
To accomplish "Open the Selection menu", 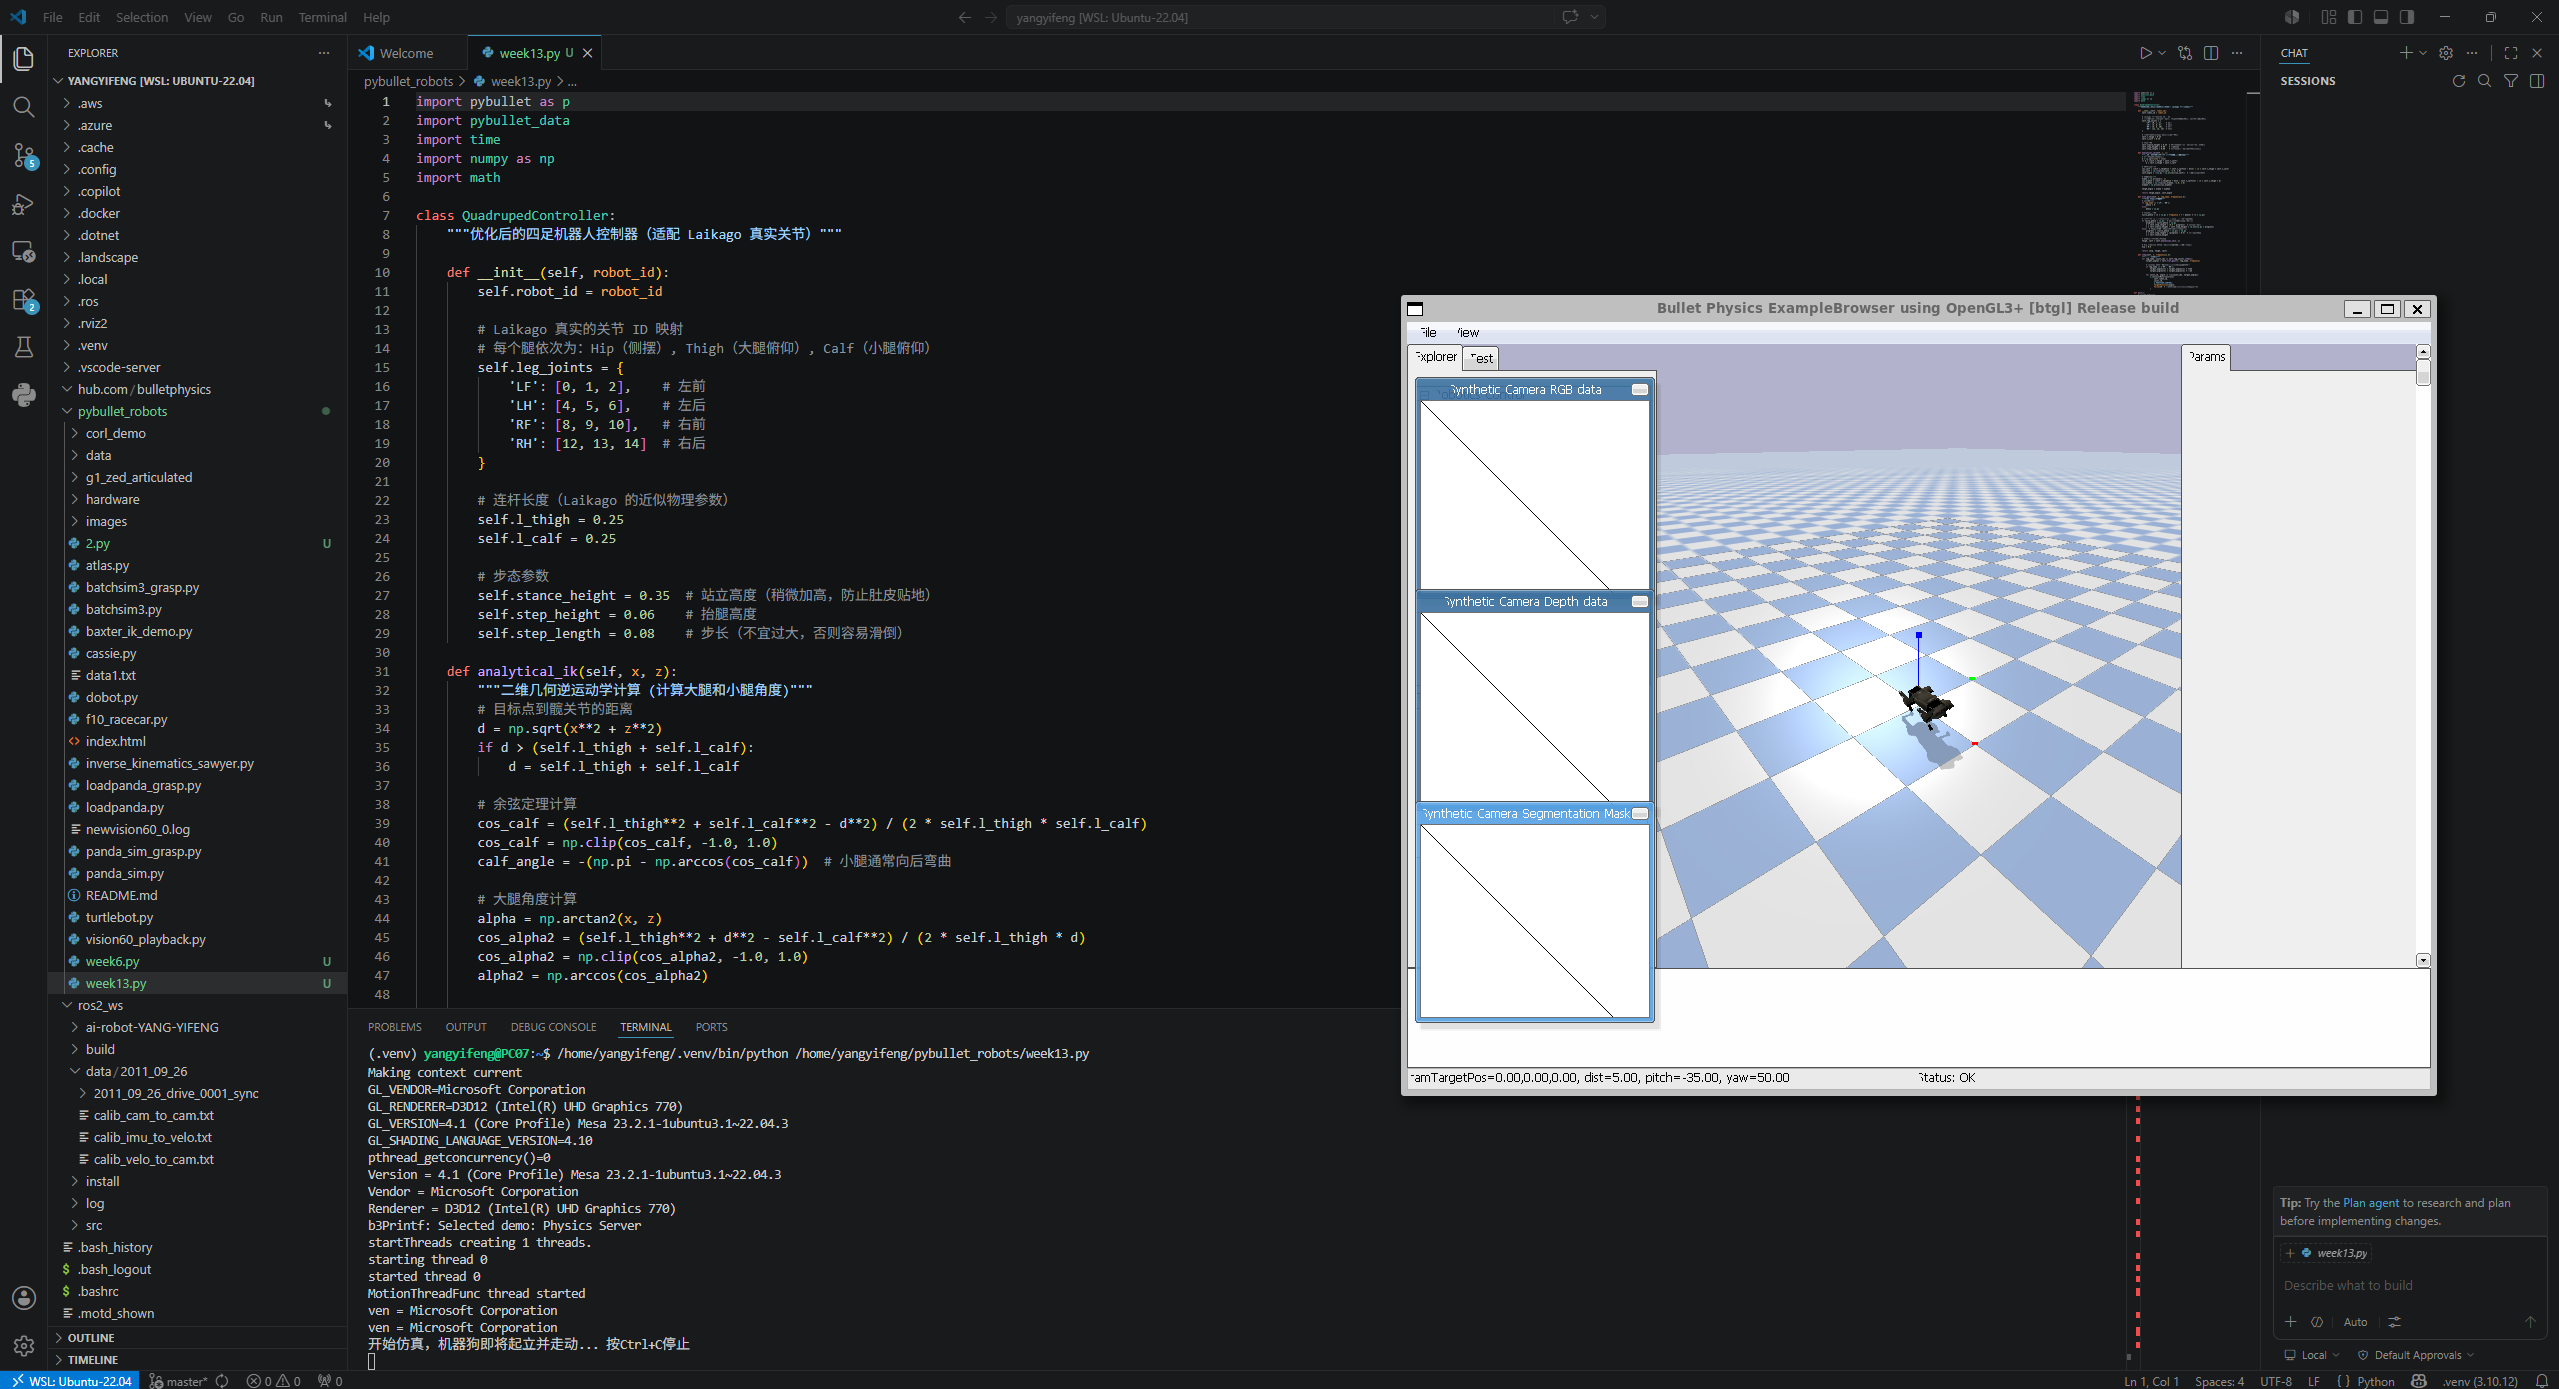I will 142,17.
